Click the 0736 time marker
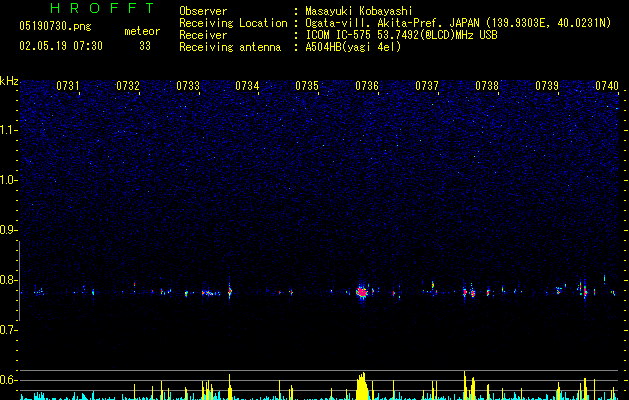 (367, 86)
